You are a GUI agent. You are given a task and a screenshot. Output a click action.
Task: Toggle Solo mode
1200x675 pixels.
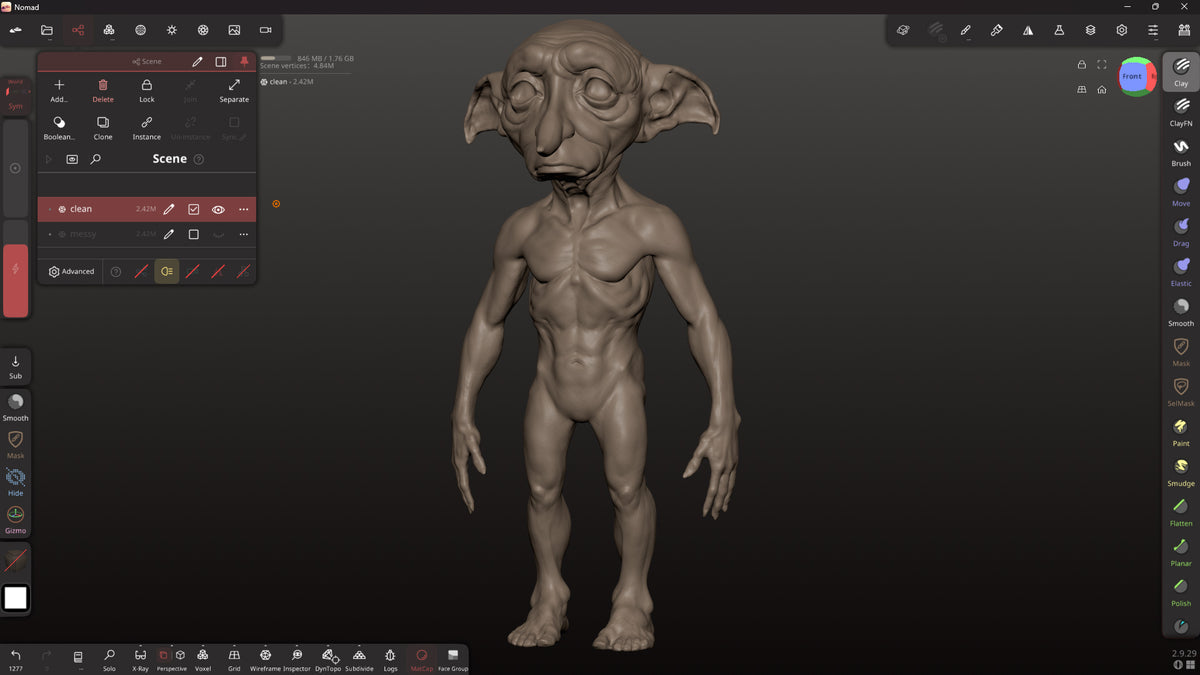click(x=109, y=659)
